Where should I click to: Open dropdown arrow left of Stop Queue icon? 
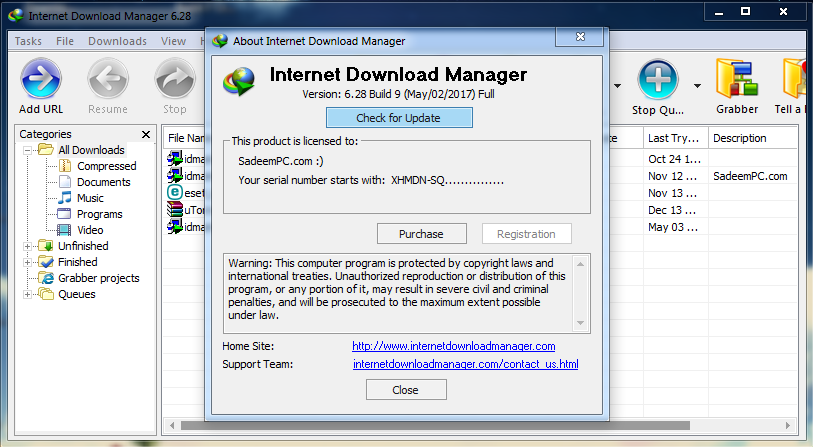tap(618, 86)
